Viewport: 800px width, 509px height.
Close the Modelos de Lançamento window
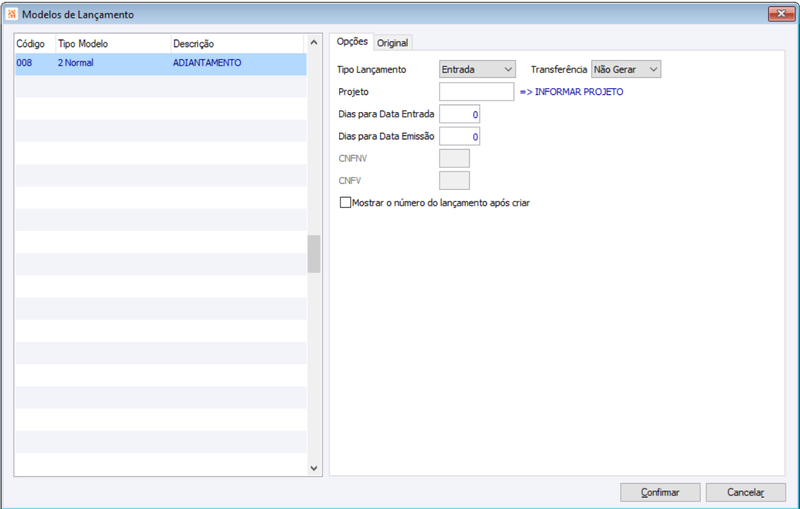(781, 14)
